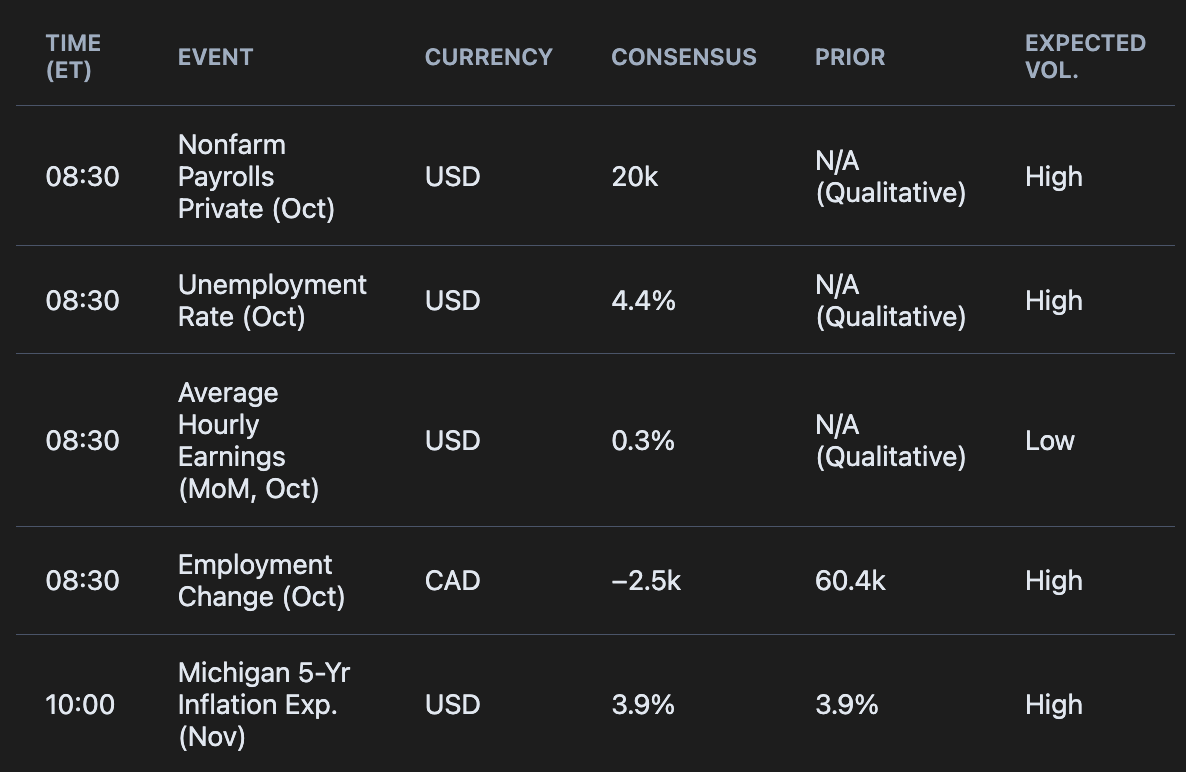Click the EVENT column header

coord(215,57)
